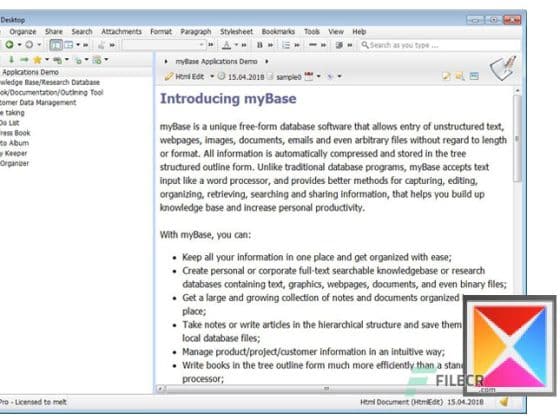Select Knowledge Base/Research Database tree item

coord(50,82)
